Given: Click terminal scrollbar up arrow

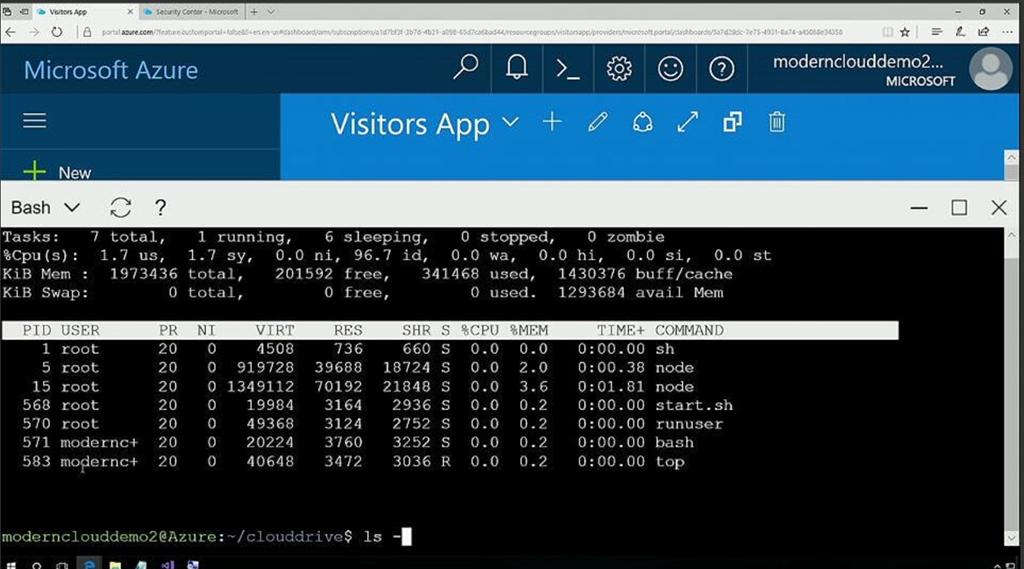Looking at the screenshot, I should click(1012, 235).
